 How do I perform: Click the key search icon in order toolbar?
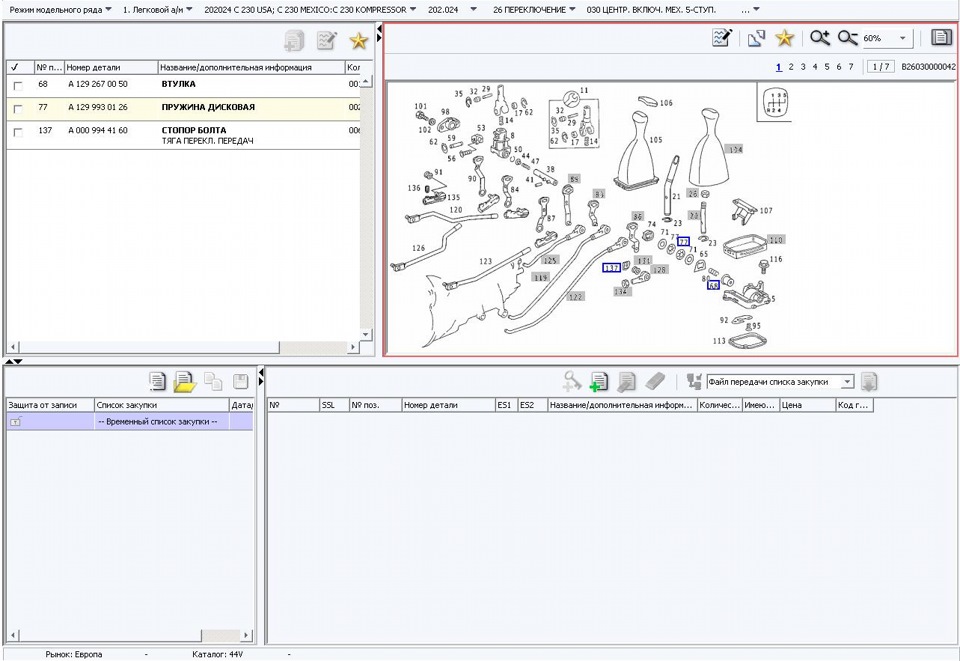(571, 381)
